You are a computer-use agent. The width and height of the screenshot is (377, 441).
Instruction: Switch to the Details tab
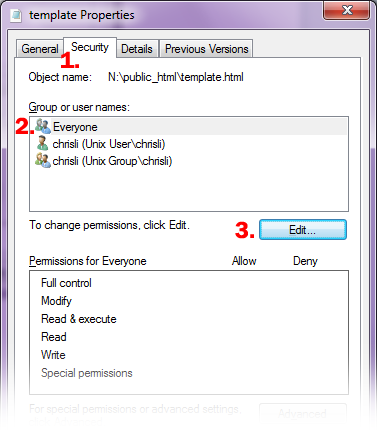coord(137,49)
